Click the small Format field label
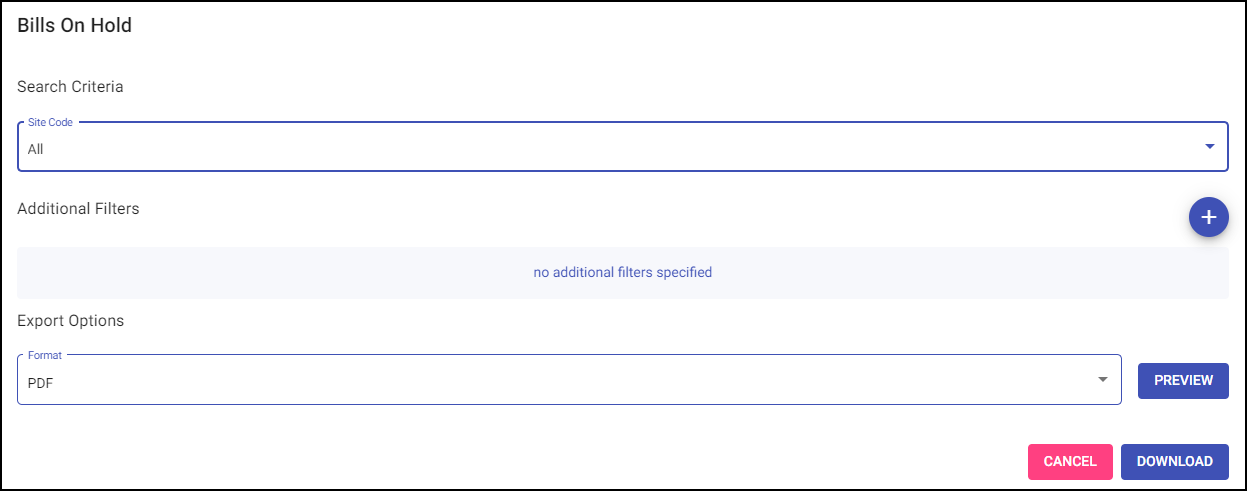 [x=44, y=354]
